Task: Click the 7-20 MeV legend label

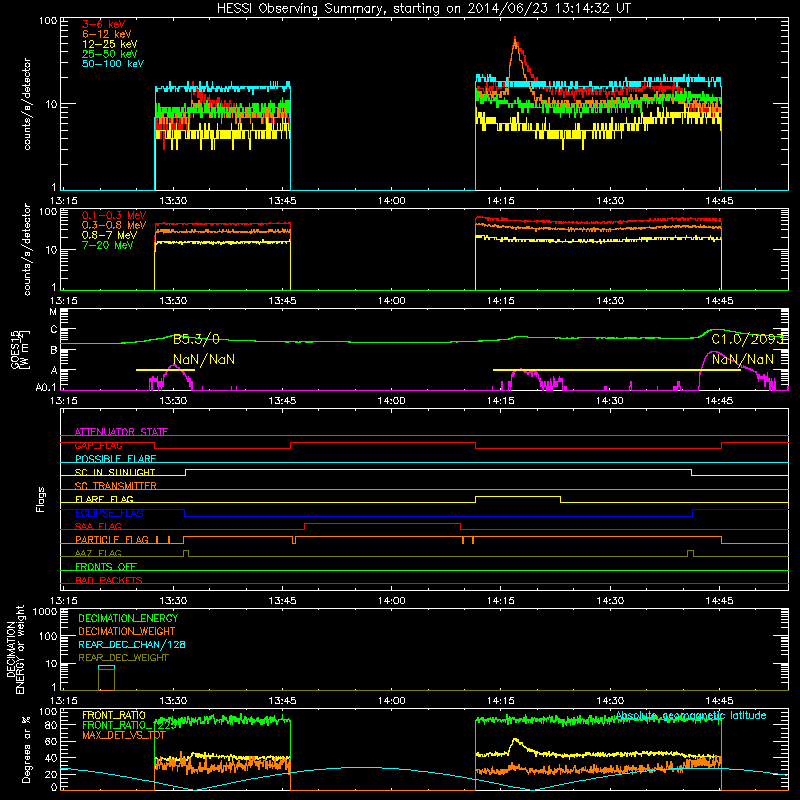Action: 108,245
